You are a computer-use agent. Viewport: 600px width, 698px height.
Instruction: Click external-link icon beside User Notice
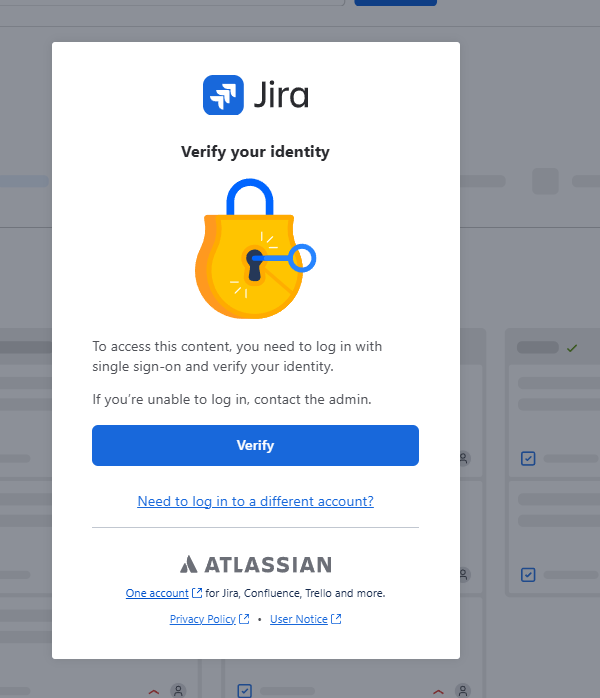[x=336, y=619]
